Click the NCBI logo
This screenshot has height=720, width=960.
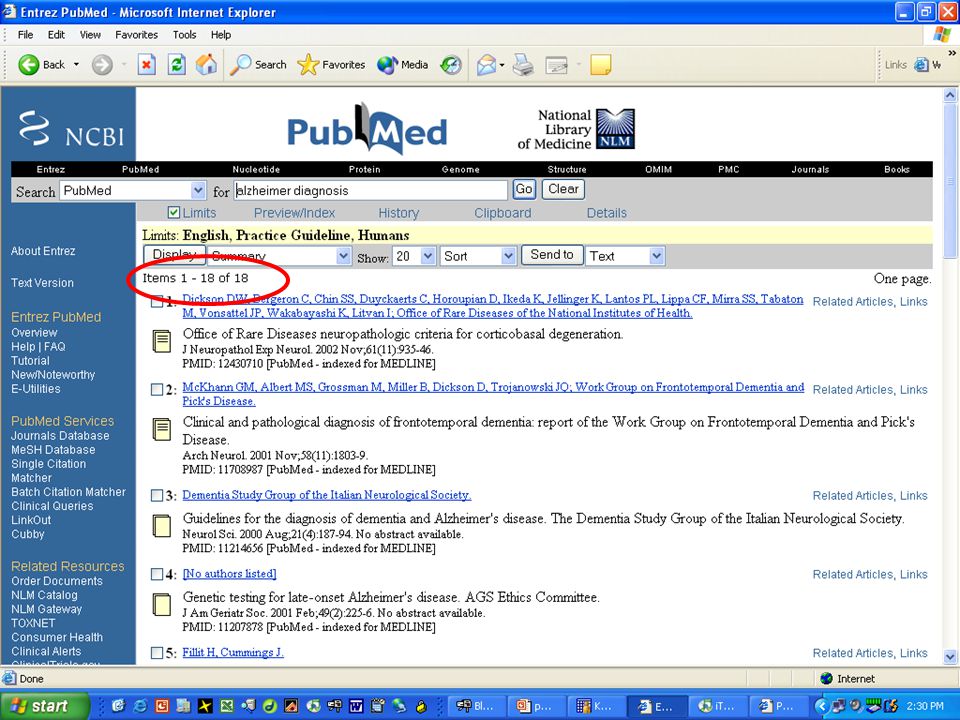(x=71, y=129)
